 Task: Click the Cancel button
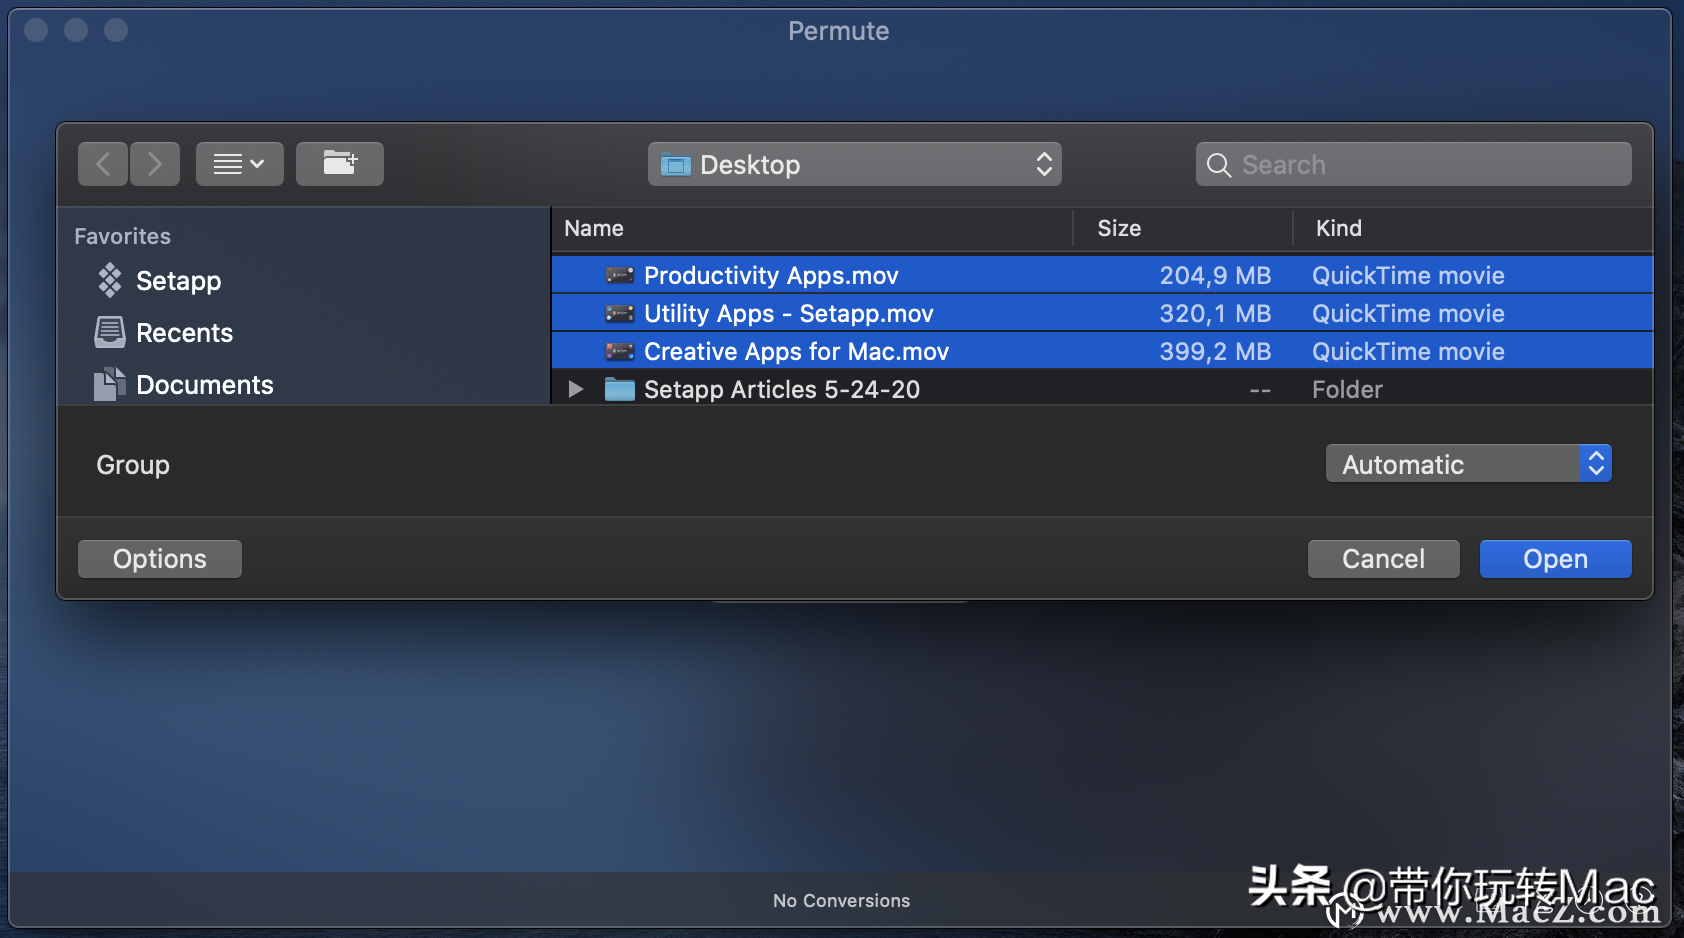[x=1384, y=559]
